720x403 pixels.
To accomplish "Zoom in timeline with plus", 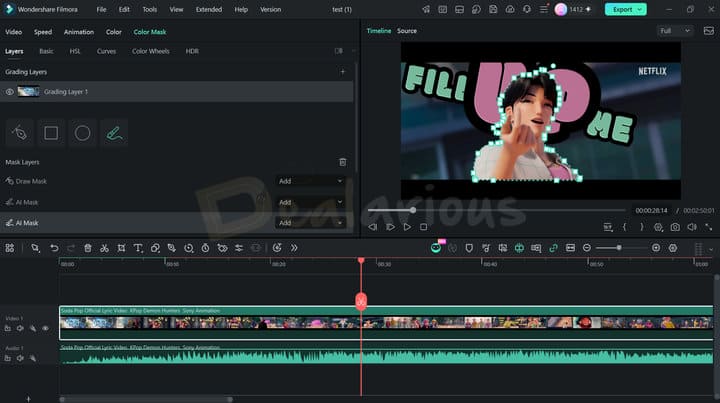I will point(656,248).
